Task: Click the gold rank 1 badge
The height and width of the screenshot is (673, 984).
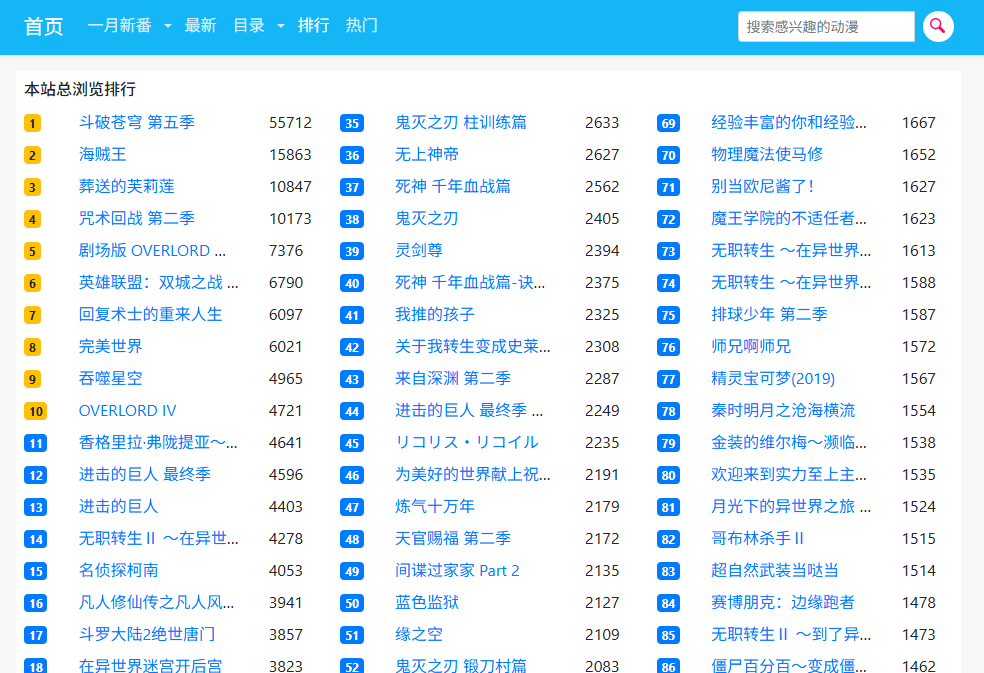Action: pyautogui.click(x=33, y=123)
